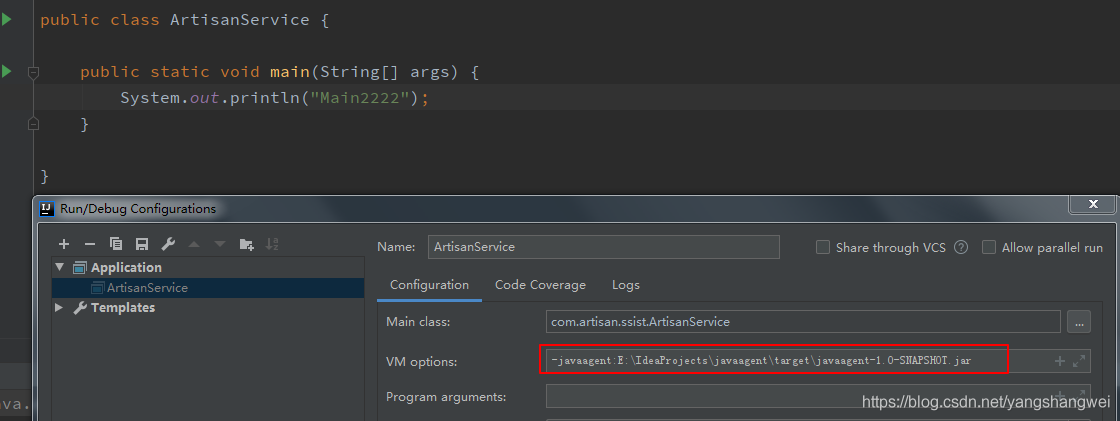Collapse the Application tree node
Viewport: 1120px width, 421px height.
(60, 267)
